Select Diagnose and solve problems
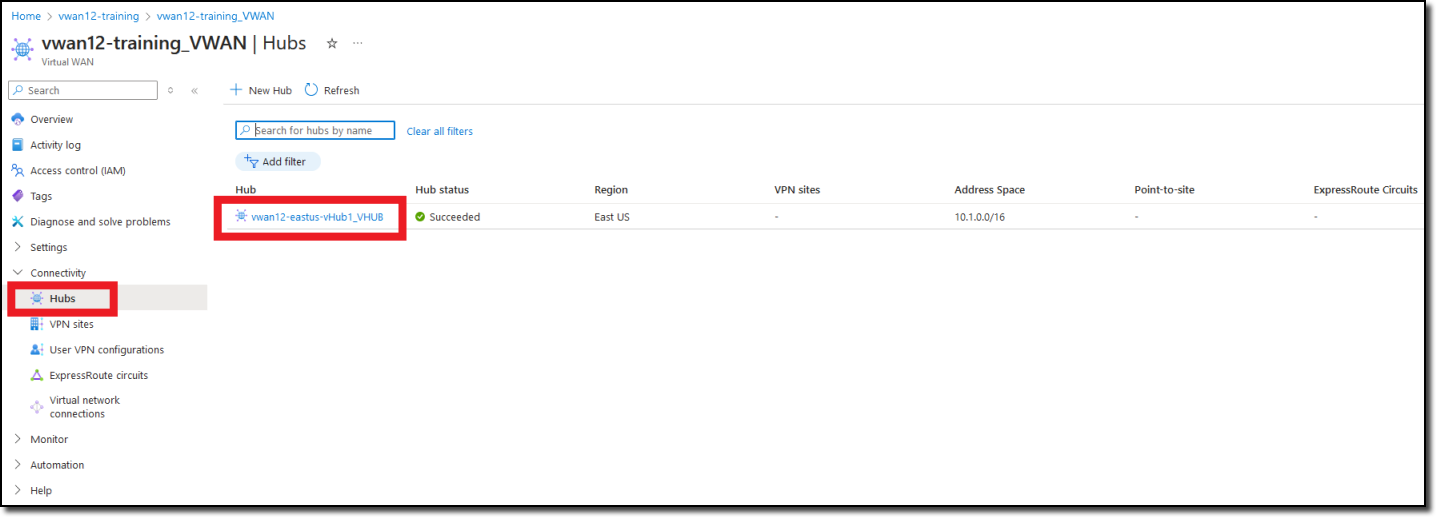Screen dimensions: 1436x517 [x=100, y=222]
